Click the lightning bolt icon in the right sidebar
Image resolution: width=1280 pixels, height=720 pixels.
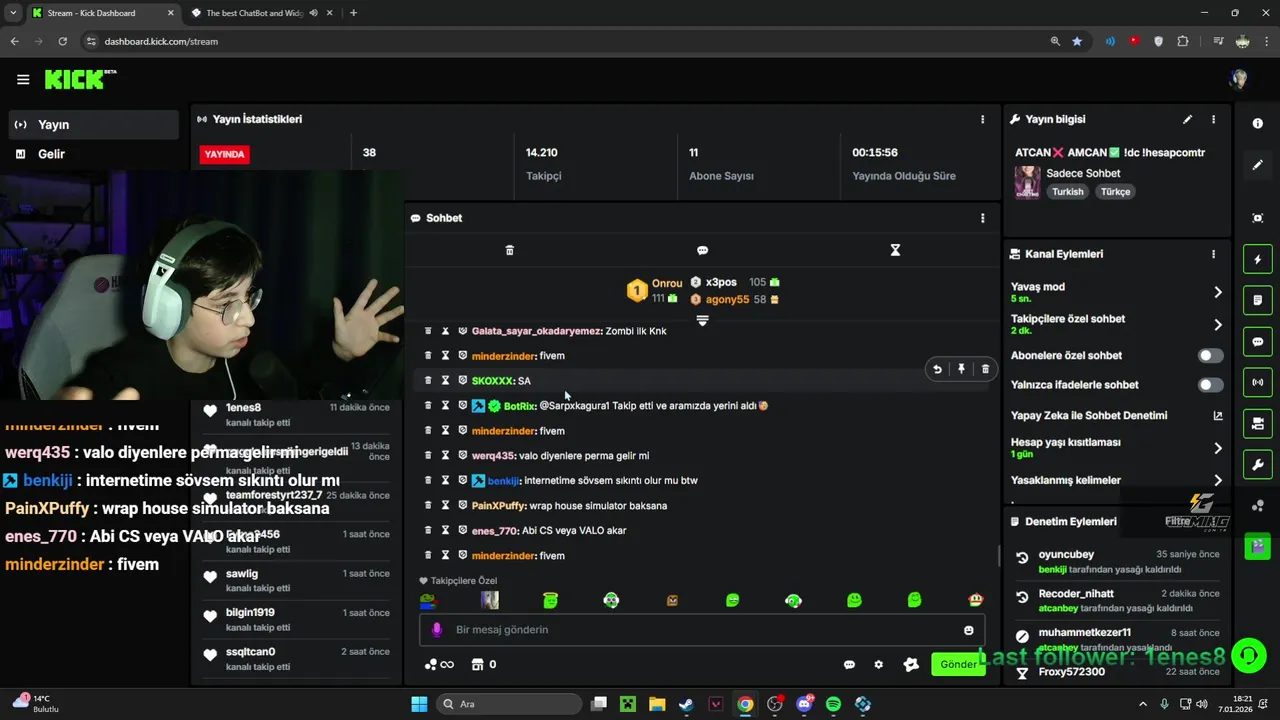click(x=1258, y=260)
